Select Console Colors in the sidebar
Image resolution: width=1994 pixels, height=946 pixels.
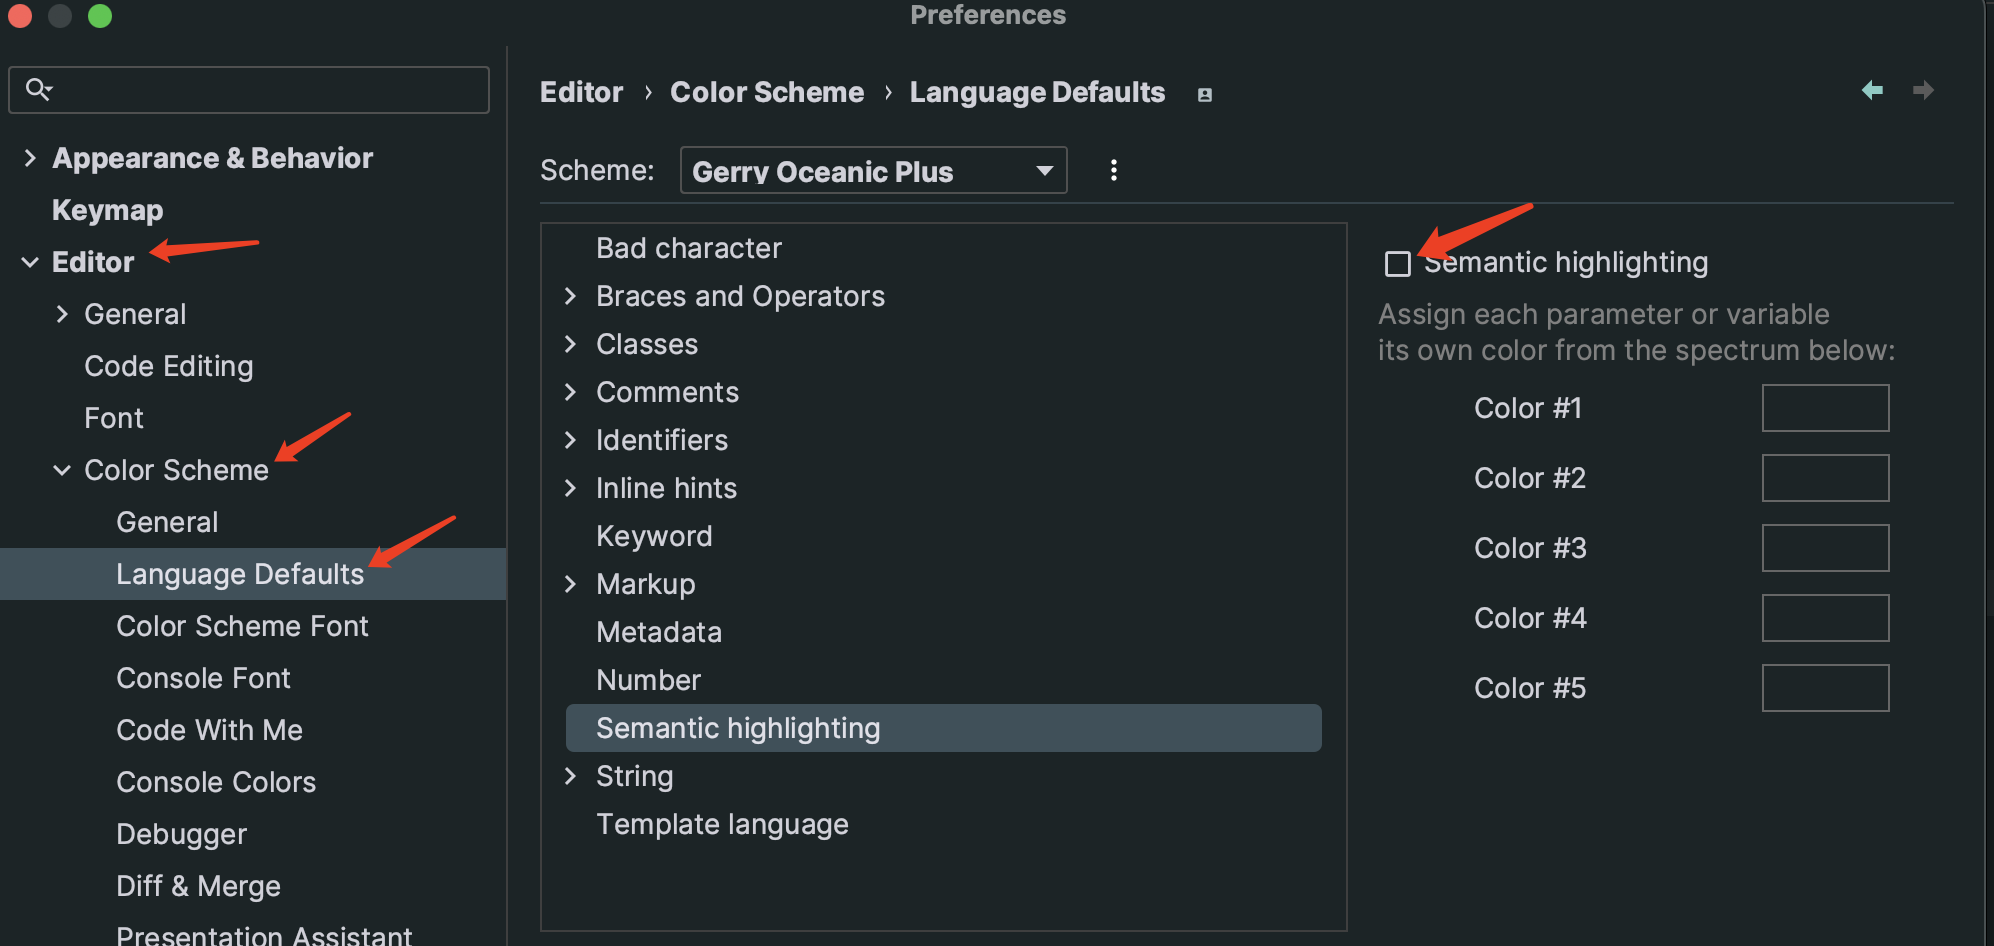point(216,782)
